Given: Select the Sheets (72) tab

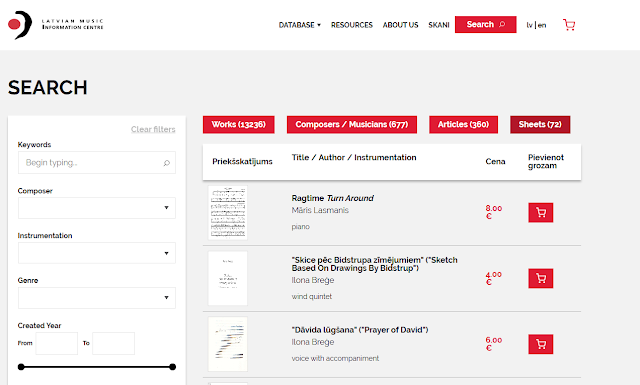Looking at the screenshot, I should (x=540, y=125).
